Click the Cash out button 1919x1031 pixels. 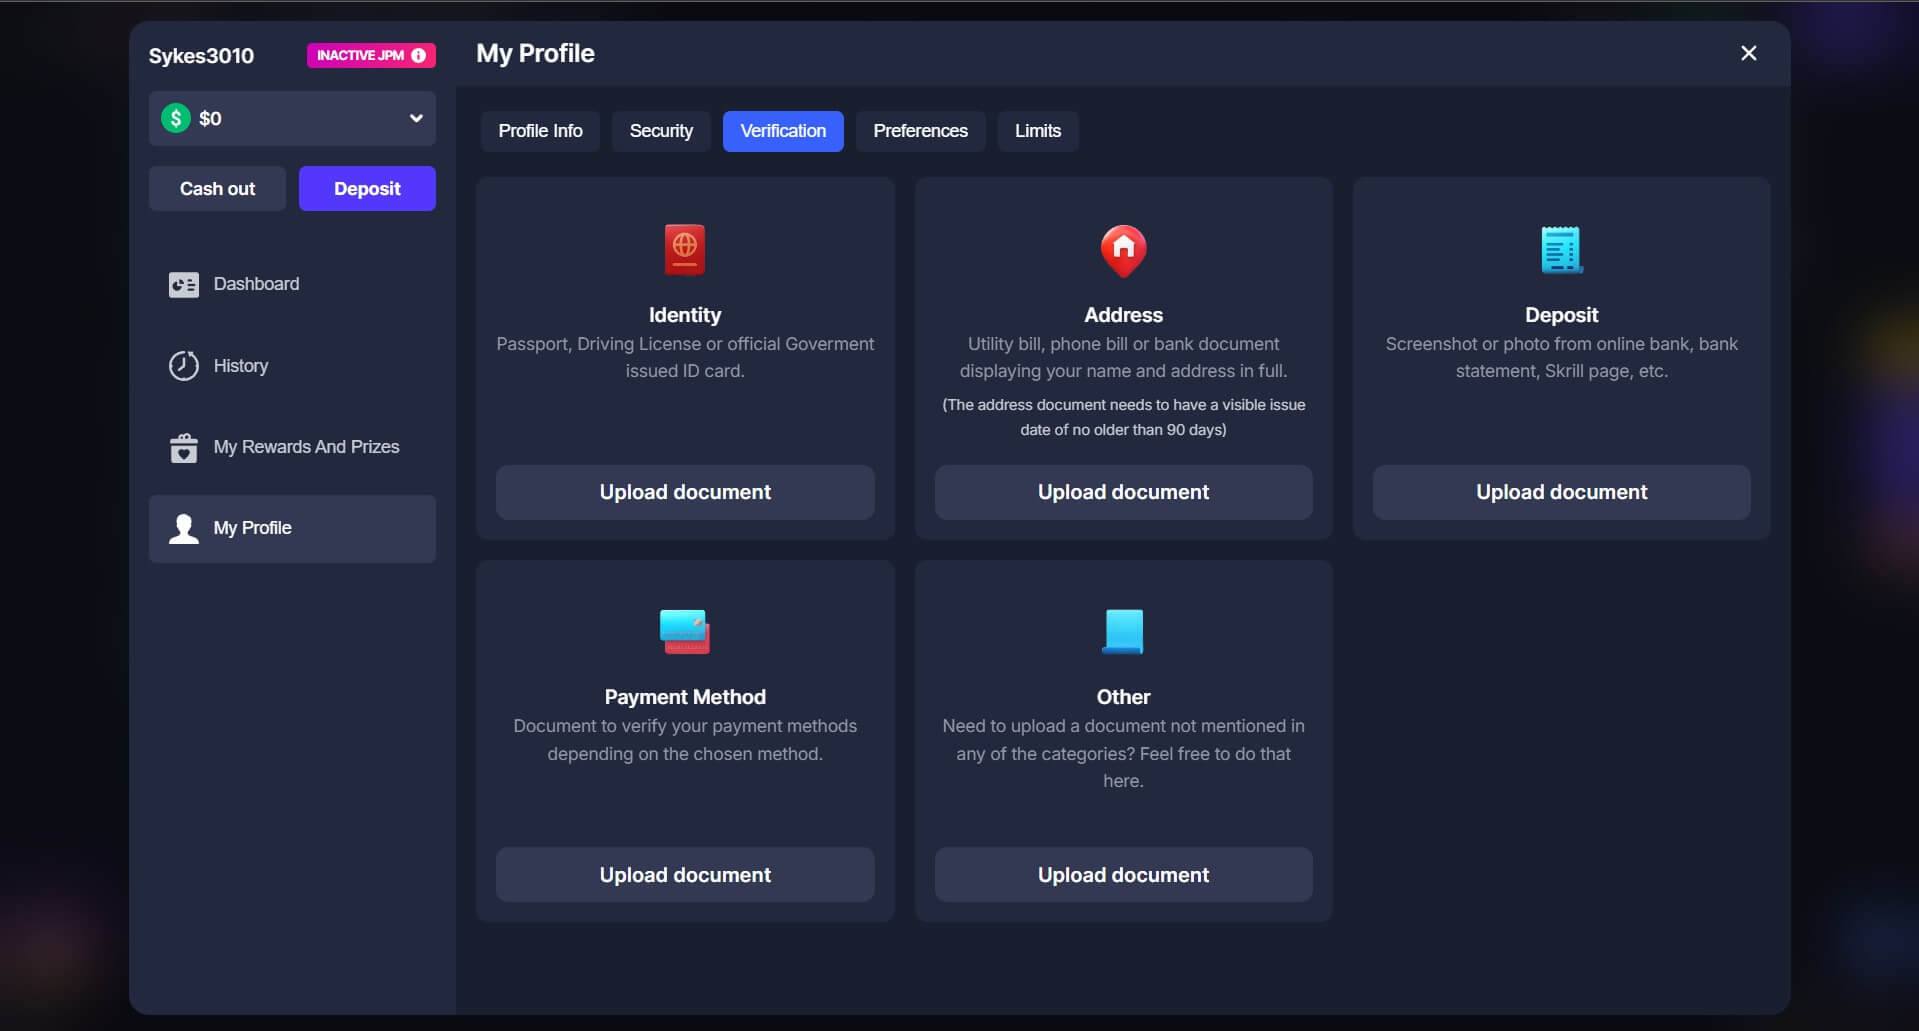(217, 188)
